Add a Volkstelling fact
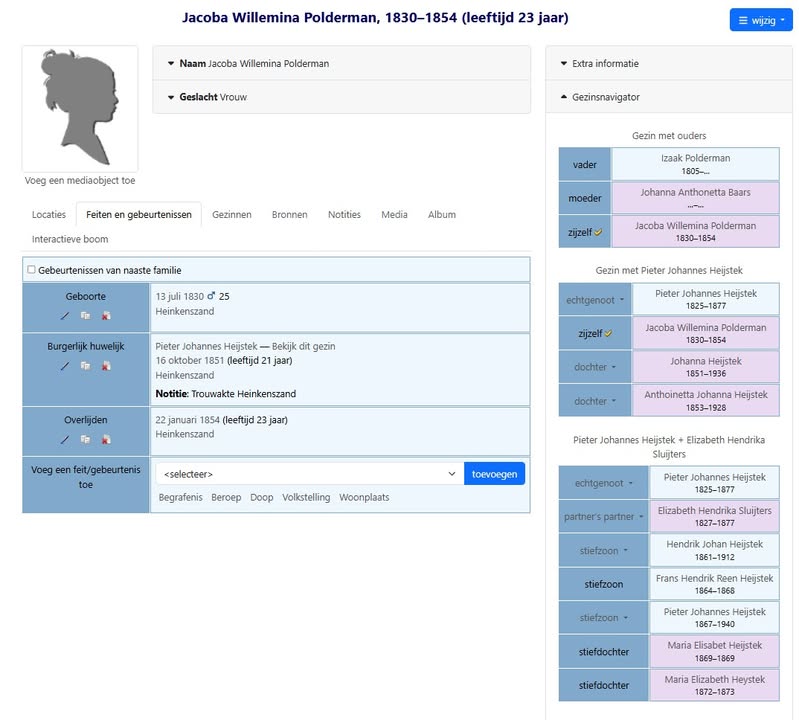This screenshot has width=799, height=720. [306, 497]
